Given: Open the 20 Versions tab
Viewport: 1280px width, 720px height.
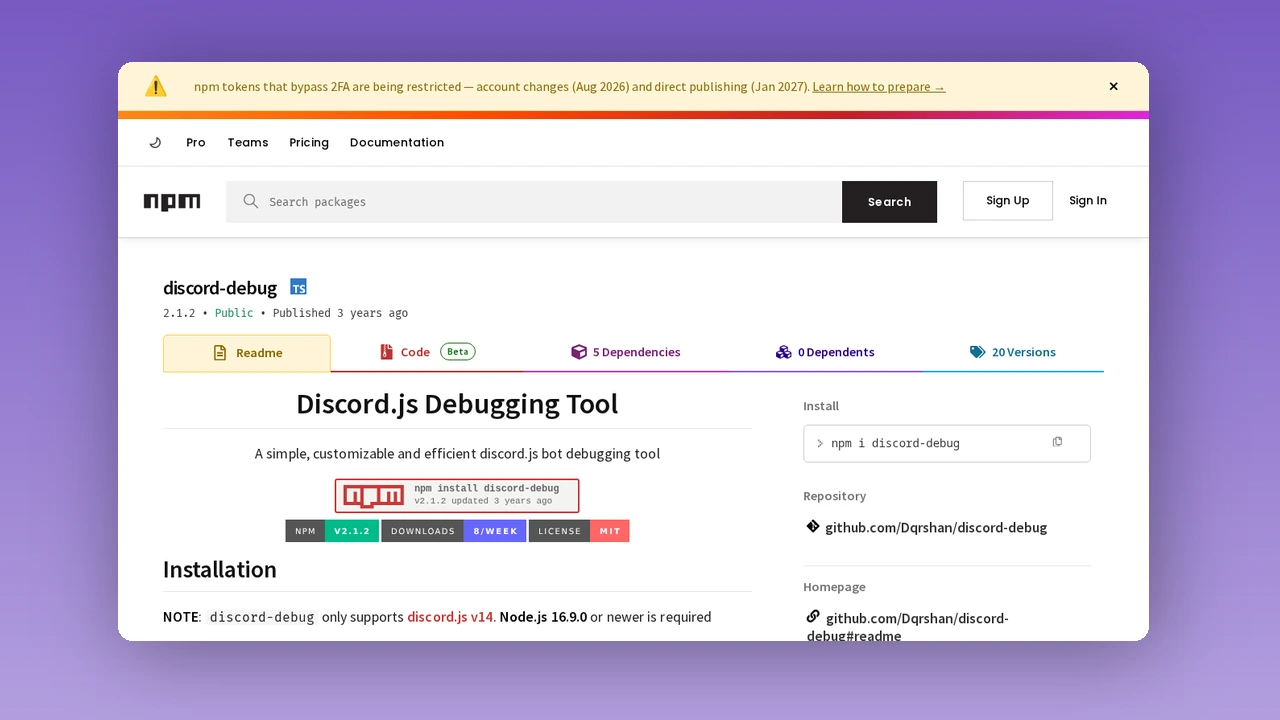Looking at the screenshot, I should coord(1012,352).
